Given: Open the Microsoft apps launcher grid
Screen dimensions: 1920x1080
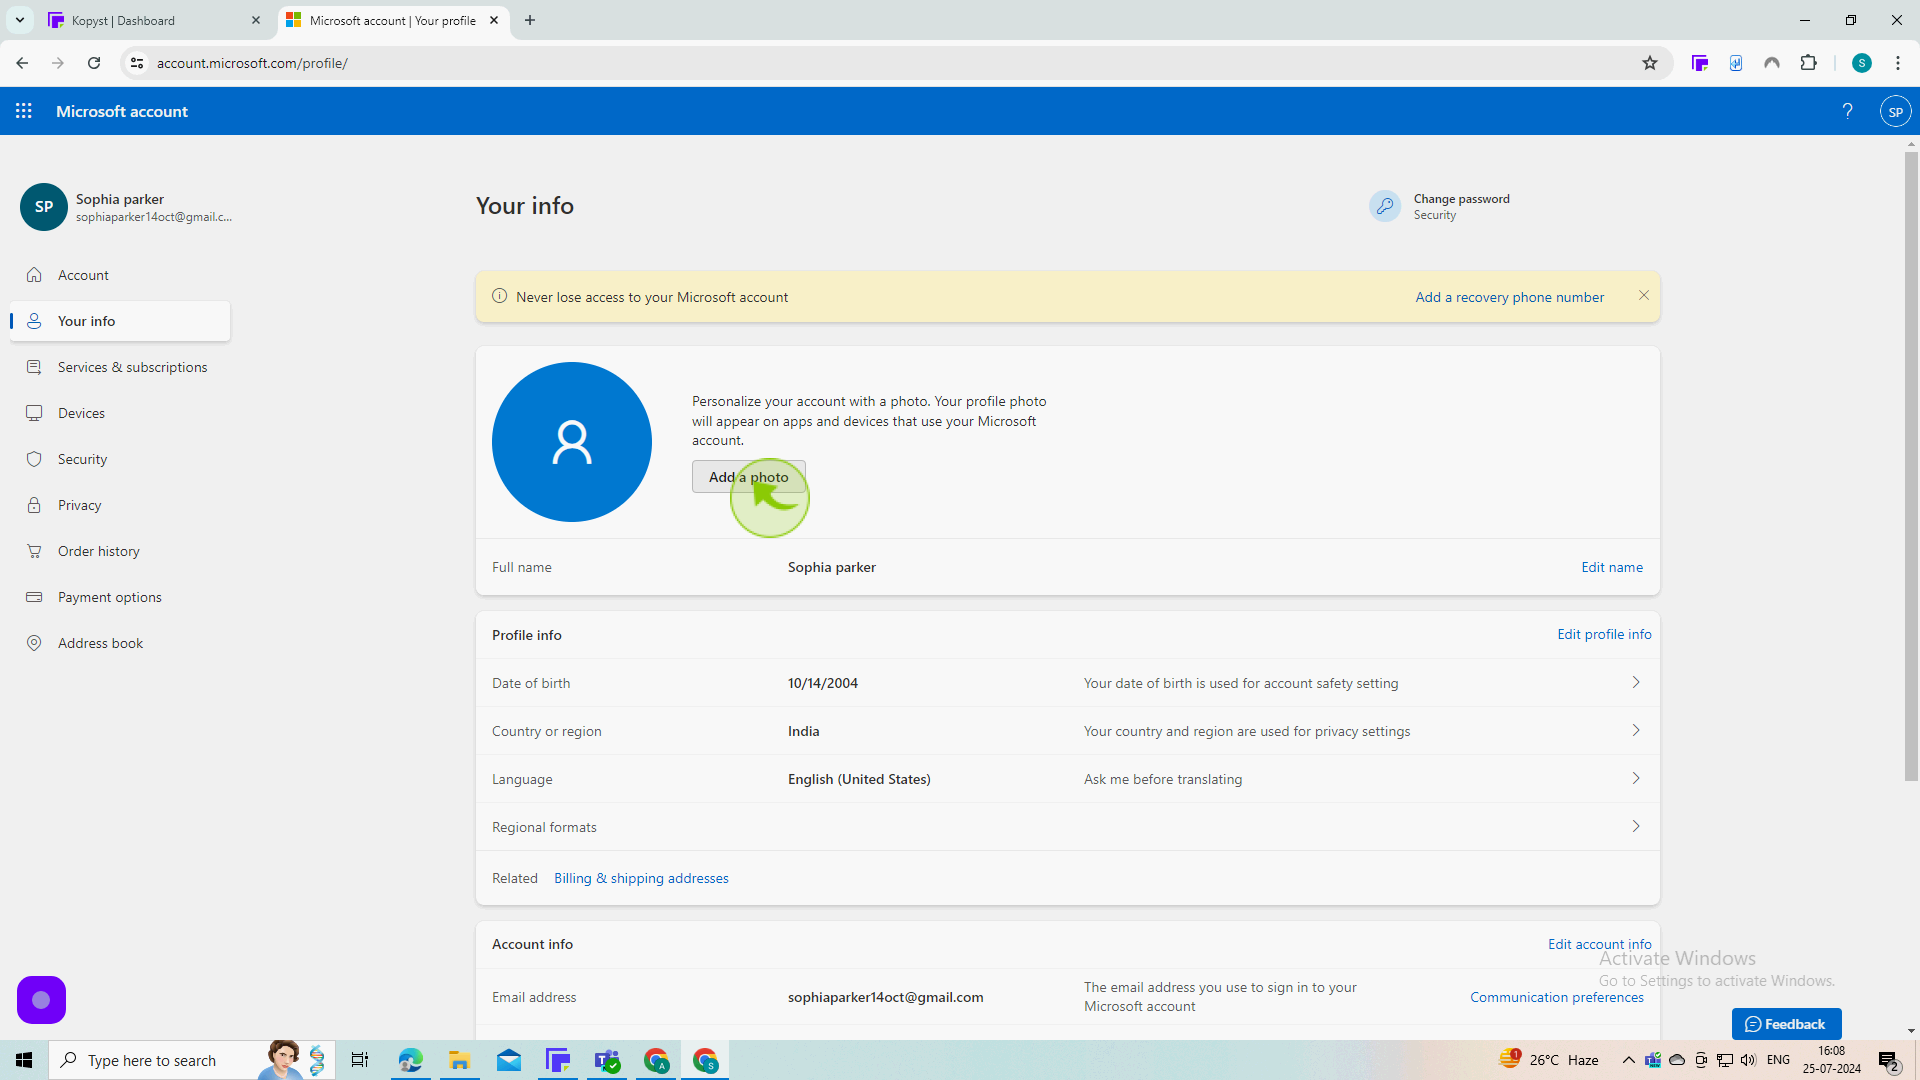Looking at the screenshot, I should [24, 111].
